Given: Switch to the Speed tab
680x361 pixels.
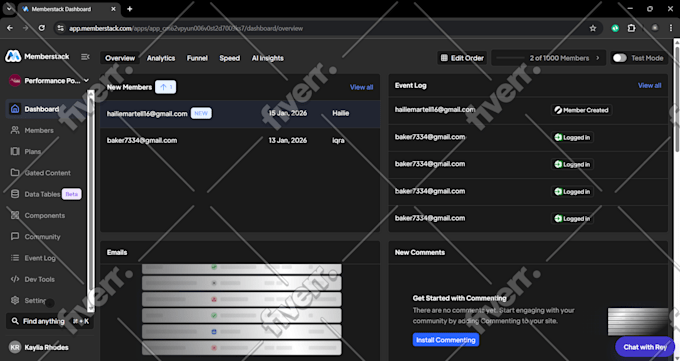Looking at the screenshot, I should click(x=229, y=58).
